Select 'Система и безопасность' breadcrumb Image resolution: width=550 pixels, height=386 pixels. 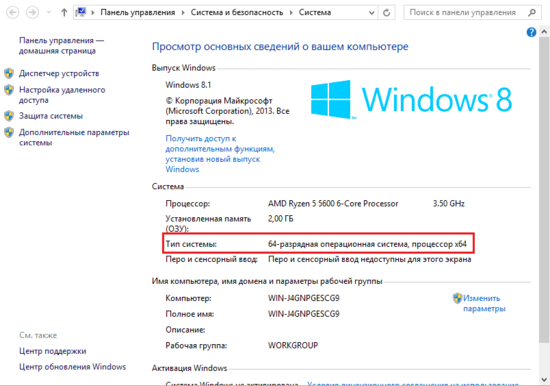pyautogui.click(x=237, y=12)
